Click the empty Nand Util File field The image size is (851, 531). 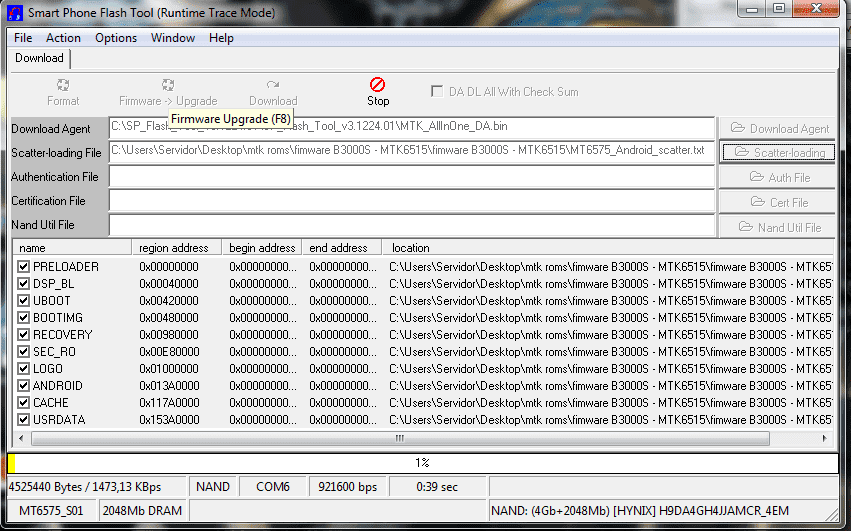(x=412, y=225)
